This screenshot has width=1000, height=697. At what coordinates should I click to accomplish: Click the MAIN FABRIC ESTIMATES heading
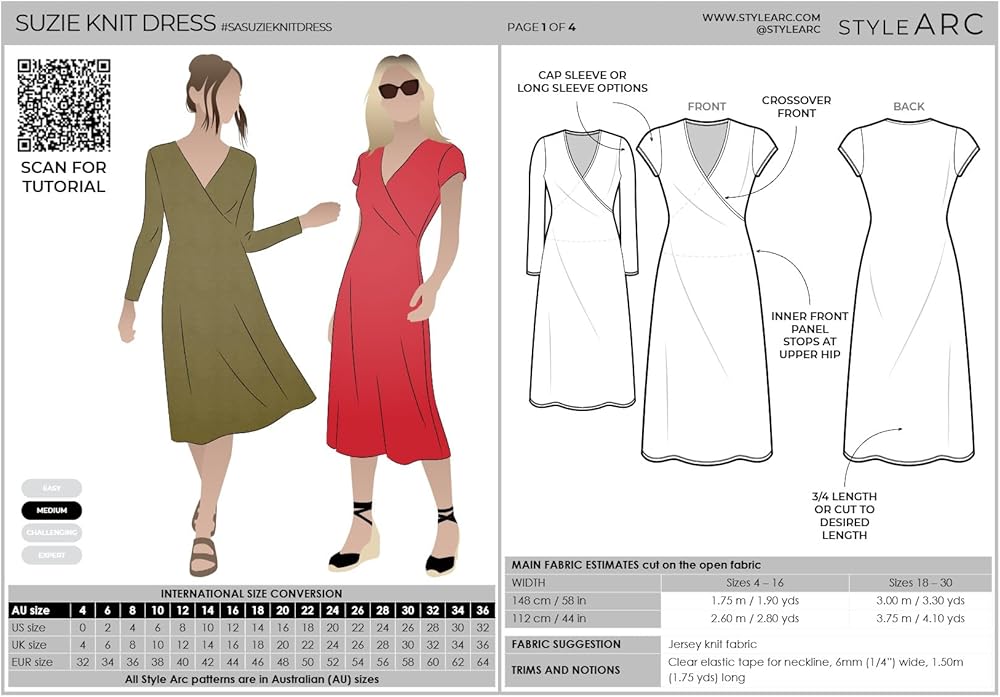(x=636, y=564)
